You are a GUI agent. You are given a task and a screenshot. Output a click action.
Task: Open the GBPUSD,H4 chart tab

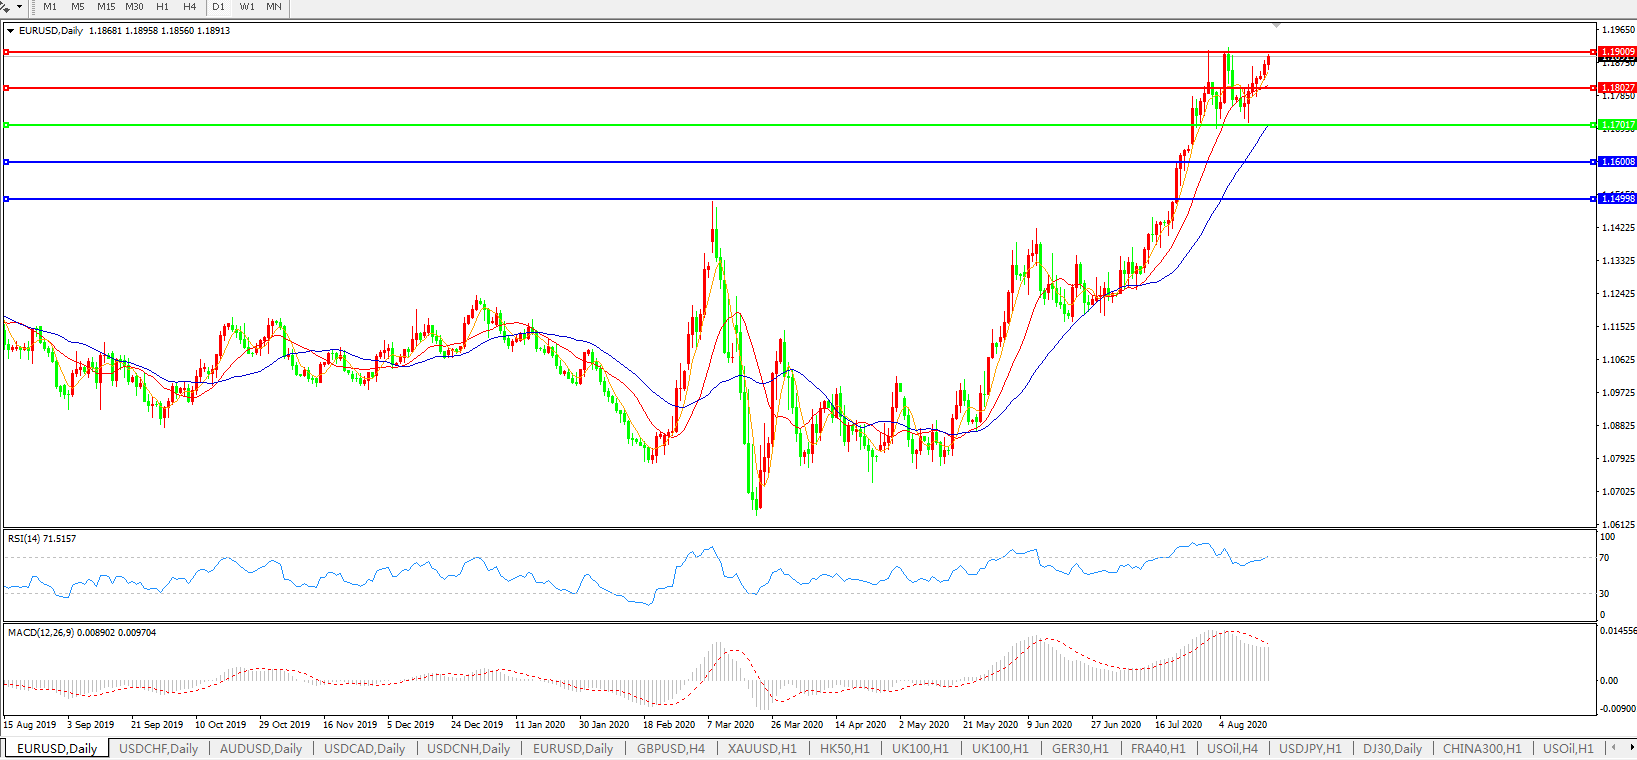point(670,748)
